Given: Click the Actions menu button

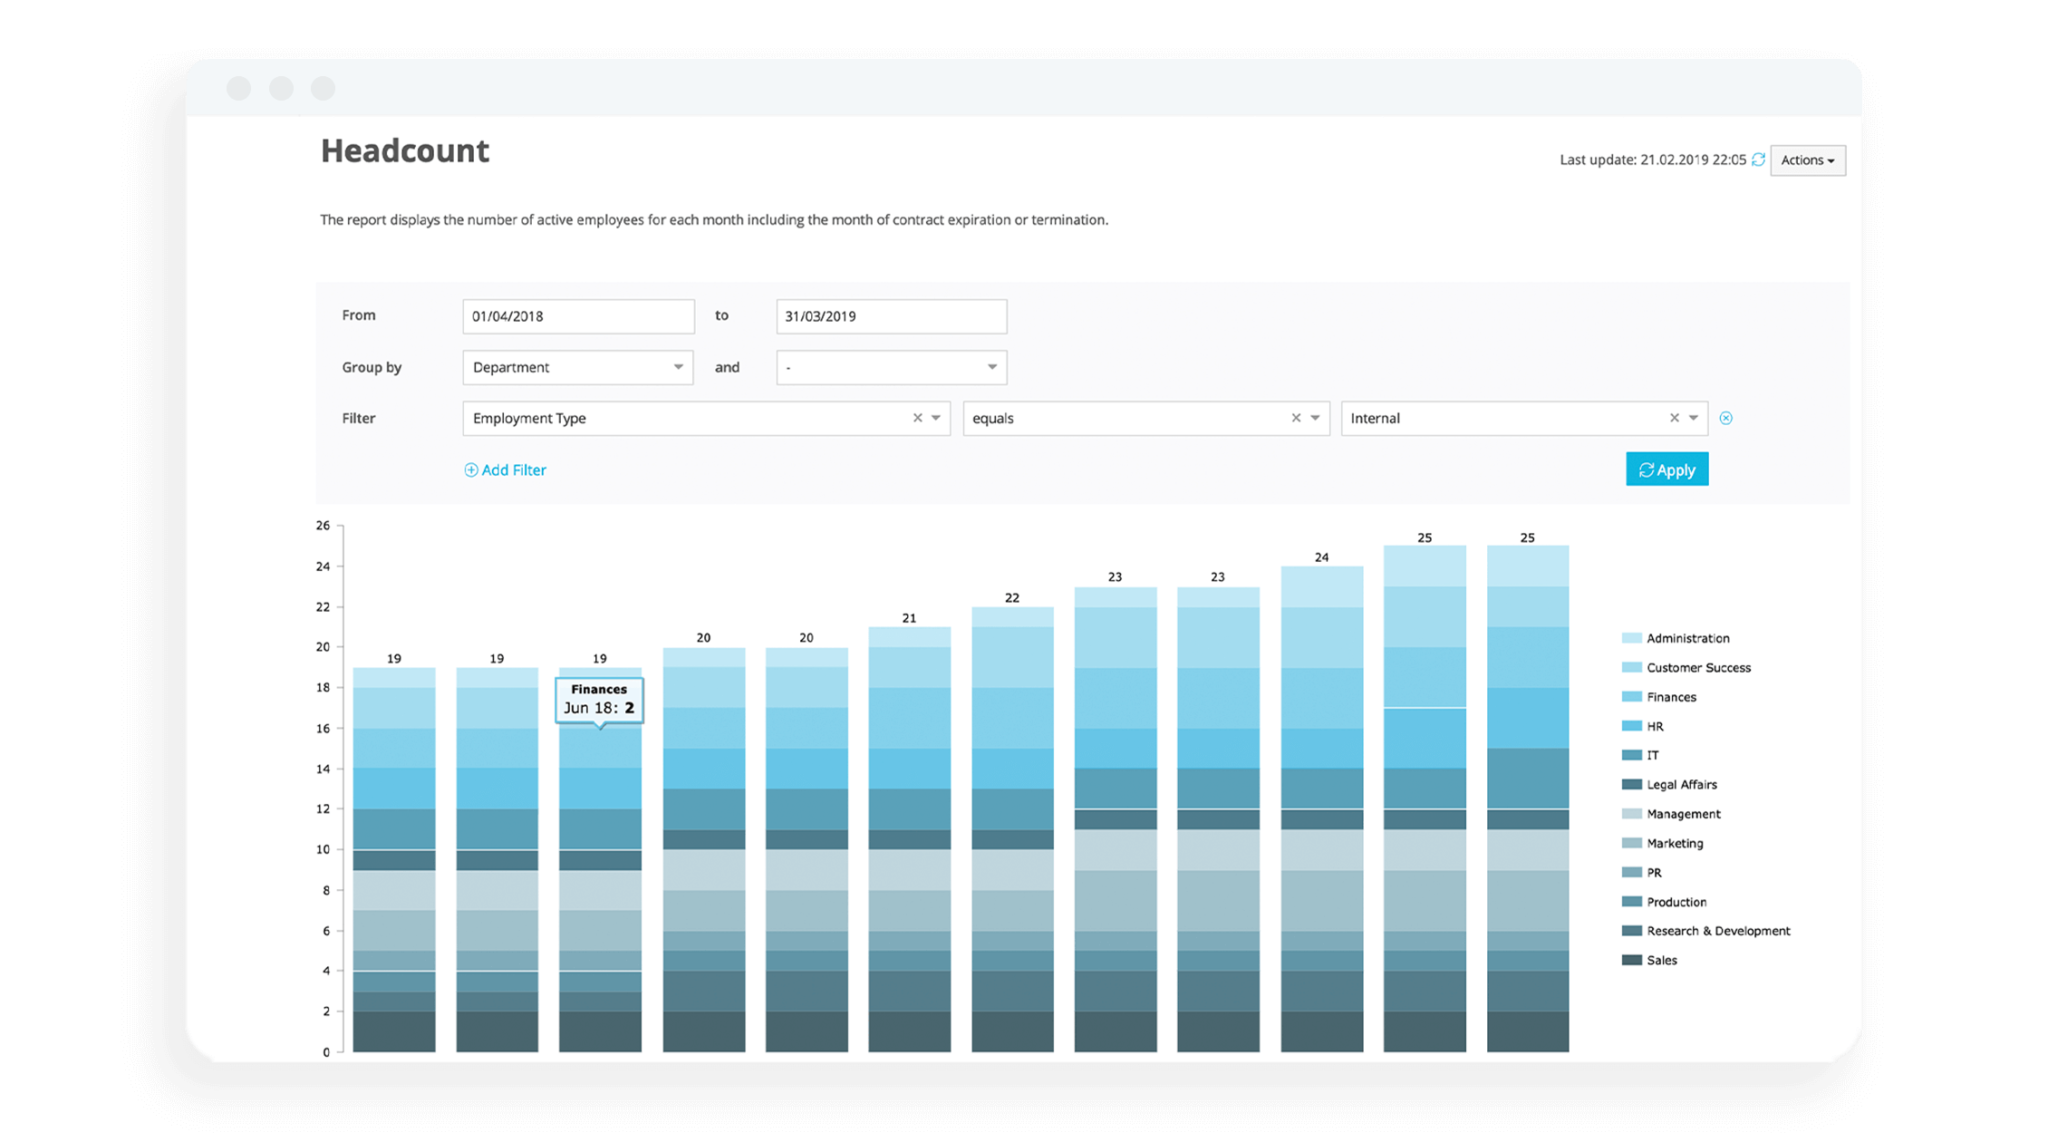Looking at the screenshot, I should [x=1813, y=159].
